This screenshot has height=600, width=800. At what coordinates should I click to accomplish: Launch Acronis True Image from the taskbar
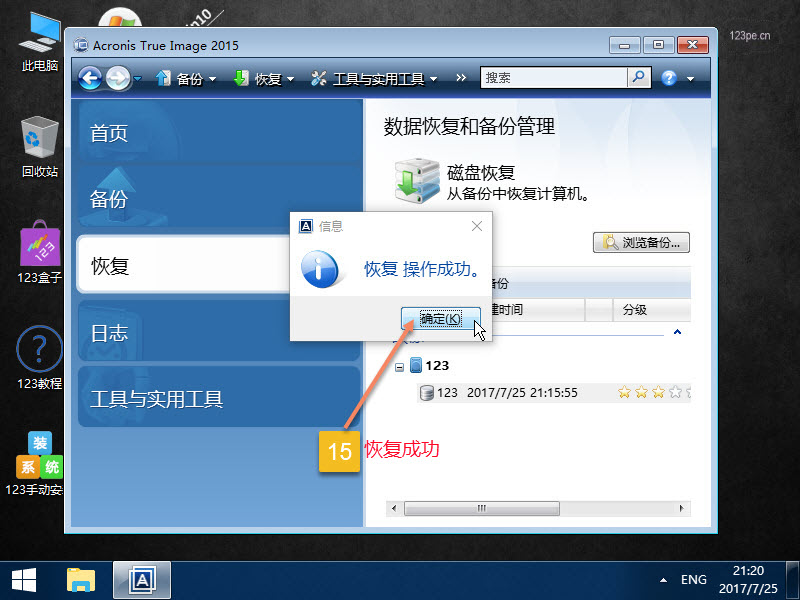[x=141, y=579]
